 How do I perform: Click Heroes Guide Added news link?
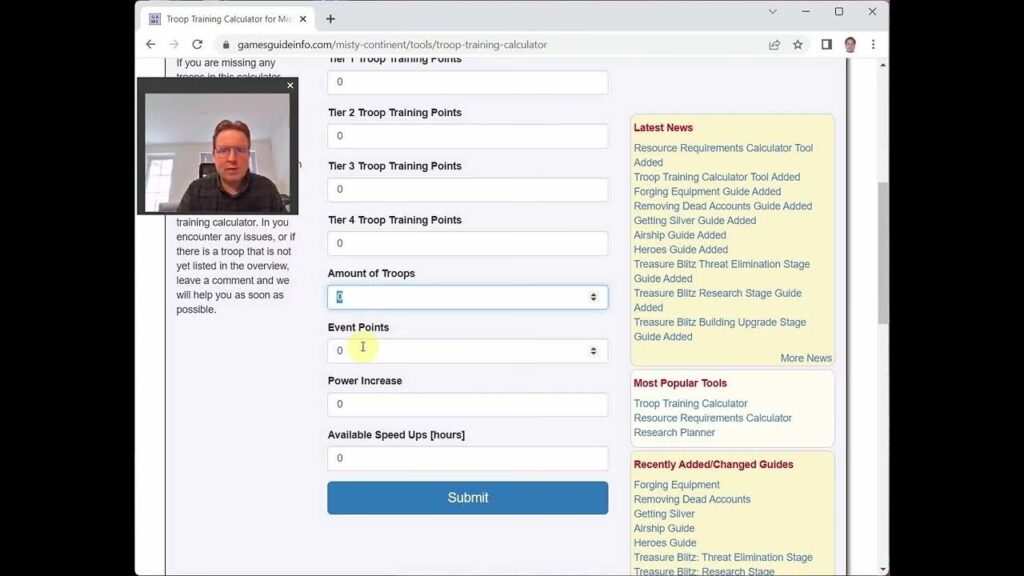pyautogui.click(x=680, y=250)
